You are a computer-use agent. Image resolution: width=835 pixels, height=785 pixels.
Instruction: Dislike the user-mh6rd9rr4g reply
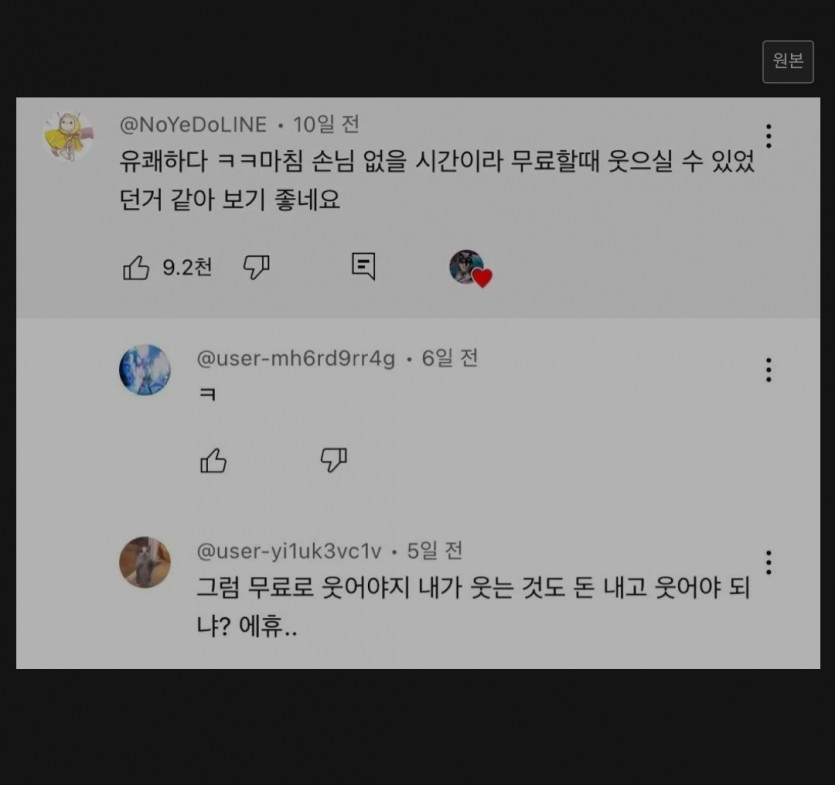(333, 460)
